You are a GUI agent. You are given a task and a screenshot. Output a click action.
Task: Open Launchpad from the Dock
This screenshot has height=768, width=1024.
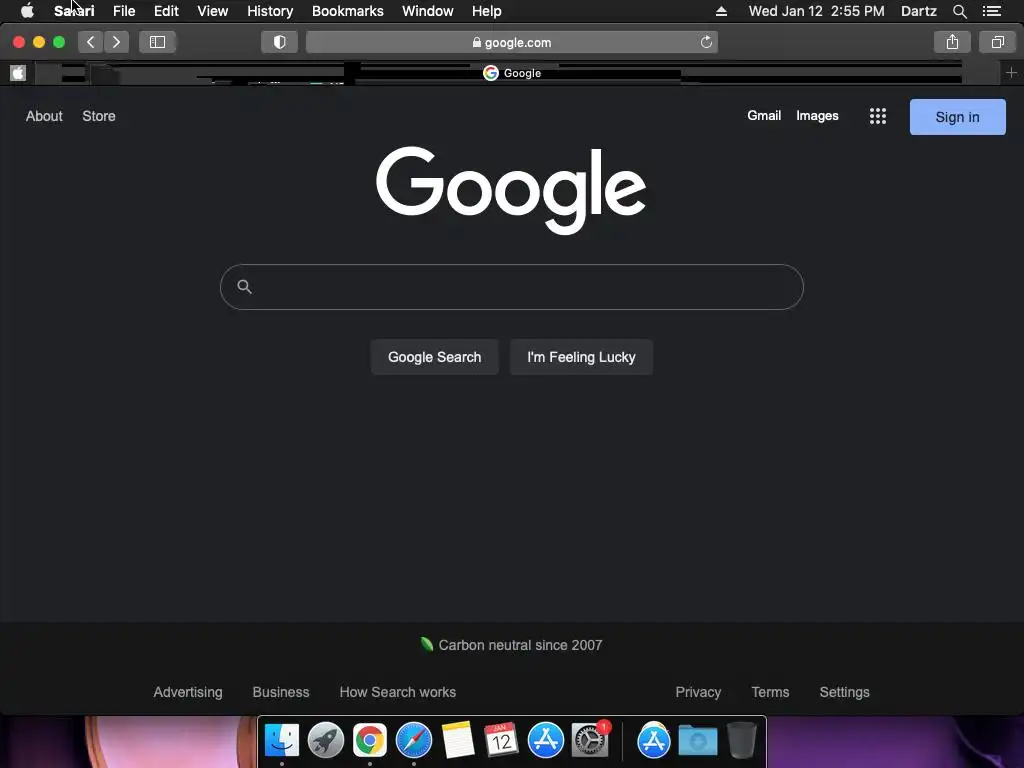pos(325,741)
